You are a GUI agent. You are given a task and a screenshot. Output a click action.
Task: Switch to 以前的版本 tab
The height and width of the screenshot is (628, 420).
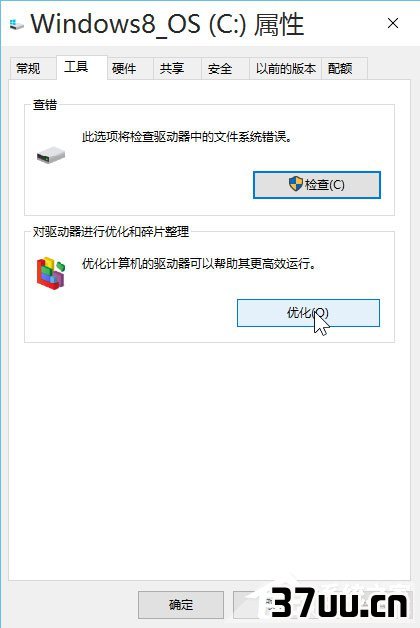(285, 68)
